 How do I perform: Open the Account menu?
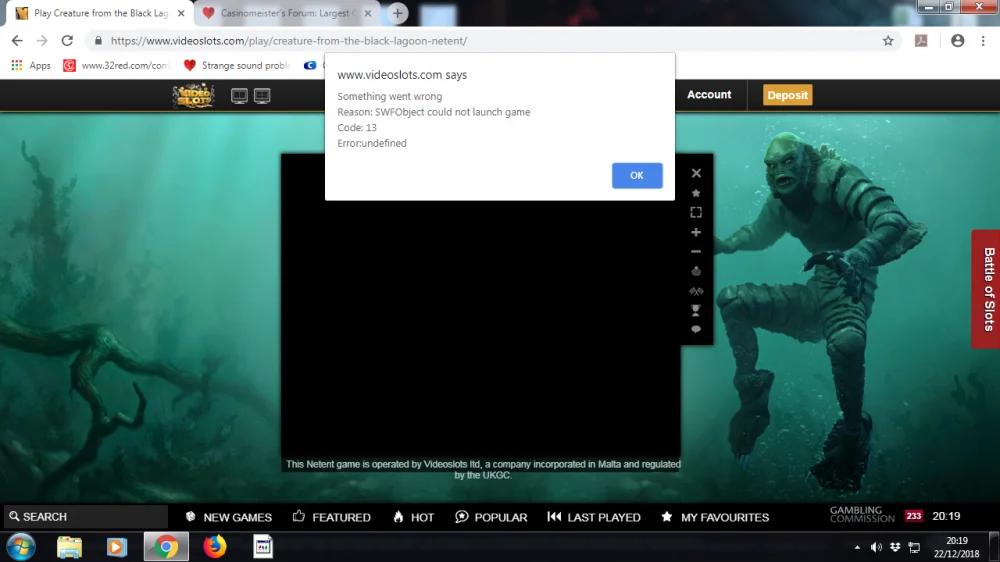point(709,94)
